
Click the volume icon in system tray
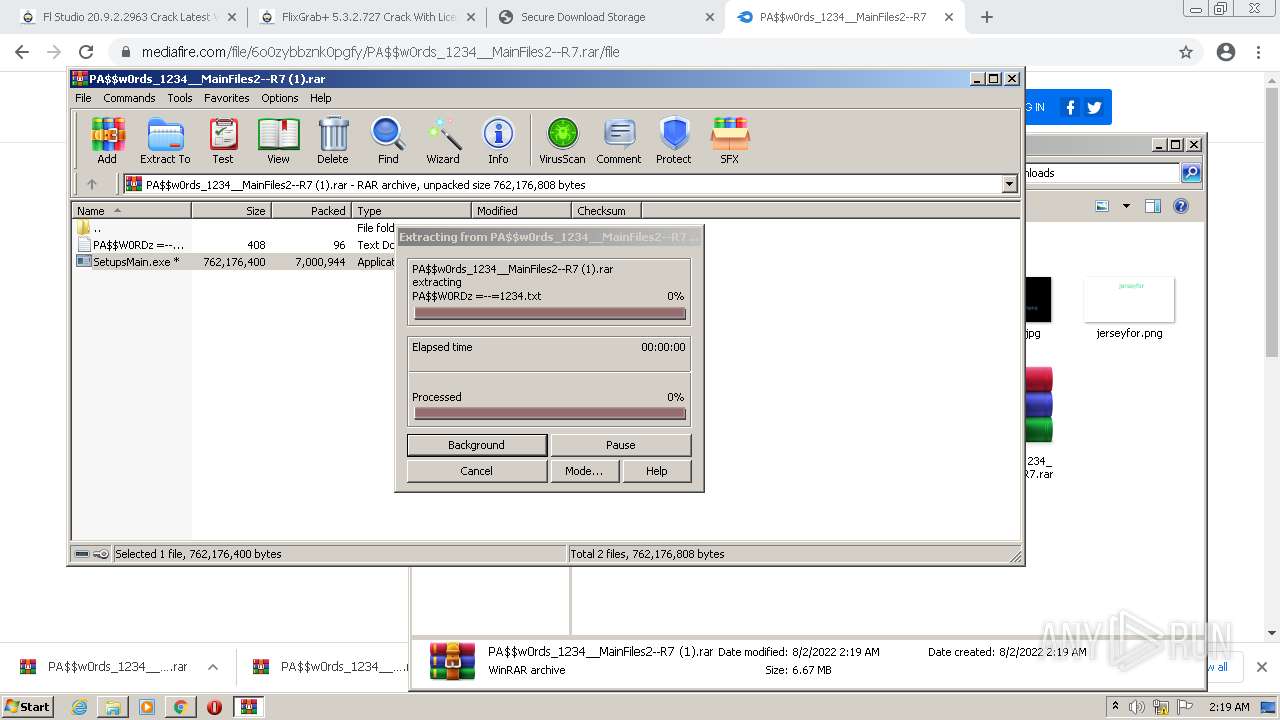click(x=1138, y=707)
